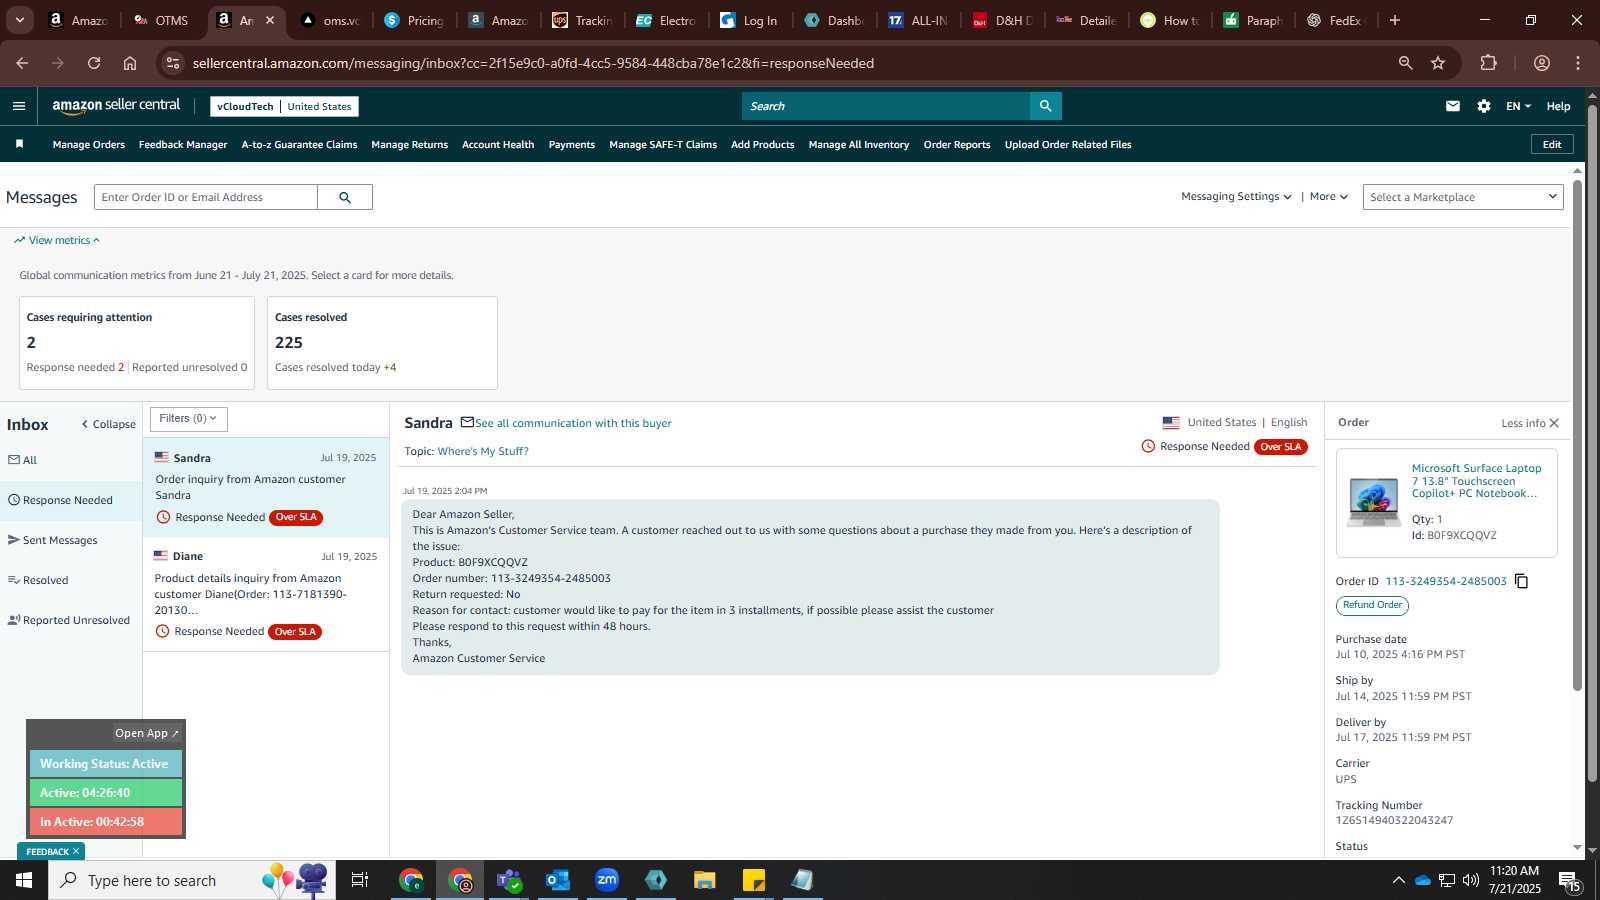Screen dimensions: 1600x900
Task: Open the Filters (0) dropdown
Action: pyautogui.click(x=189, y=419)
